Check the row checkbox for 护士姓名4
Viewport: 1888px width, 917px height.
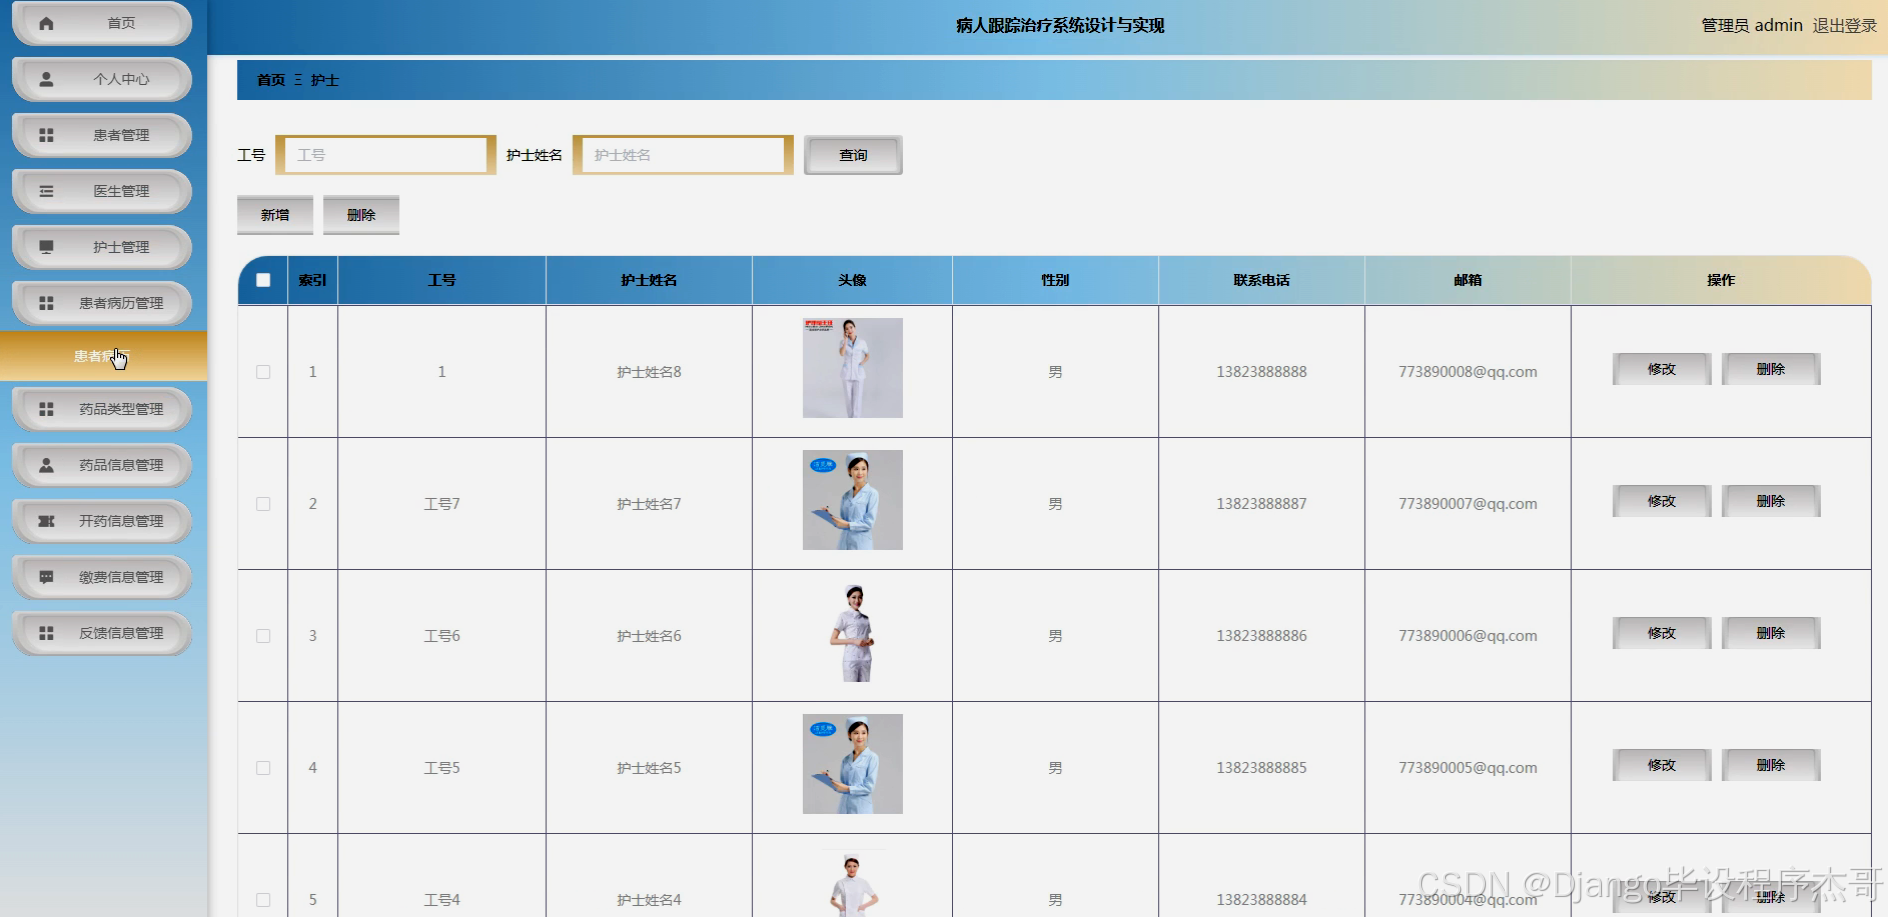263,900
